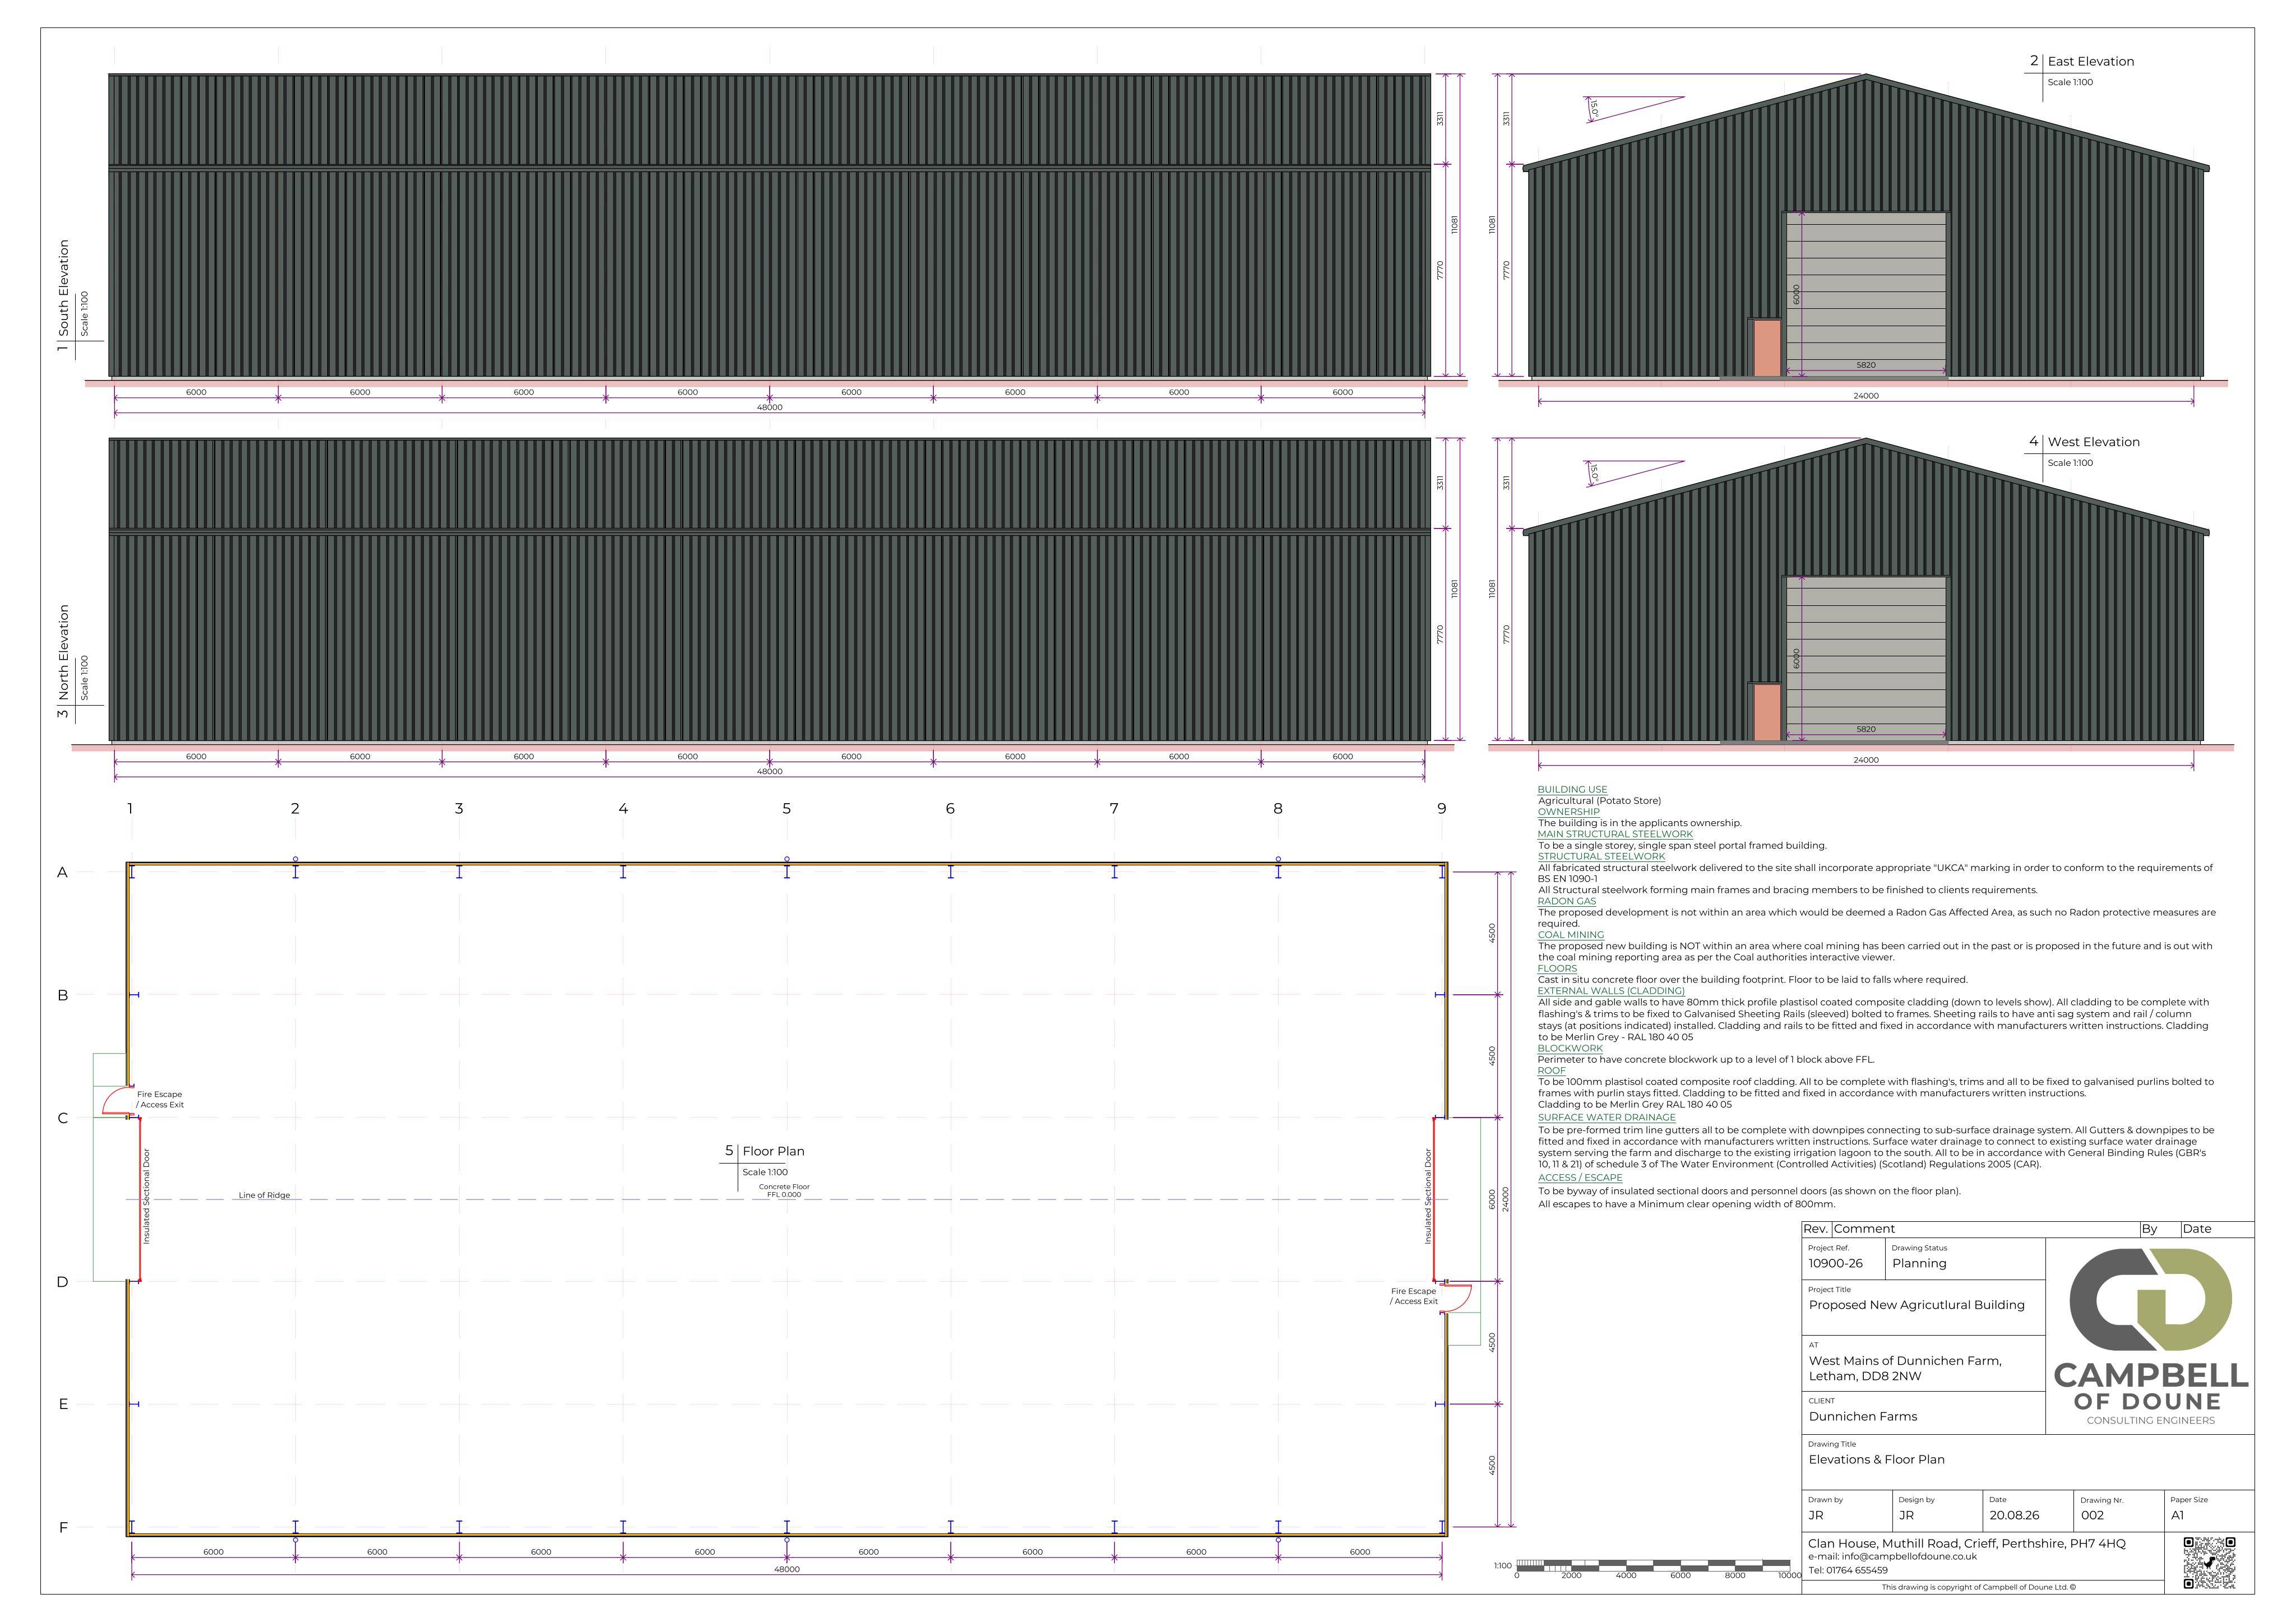Click 'JR' under Drawn by
2296x1622 pixels.
(x=1815, y=1516)
